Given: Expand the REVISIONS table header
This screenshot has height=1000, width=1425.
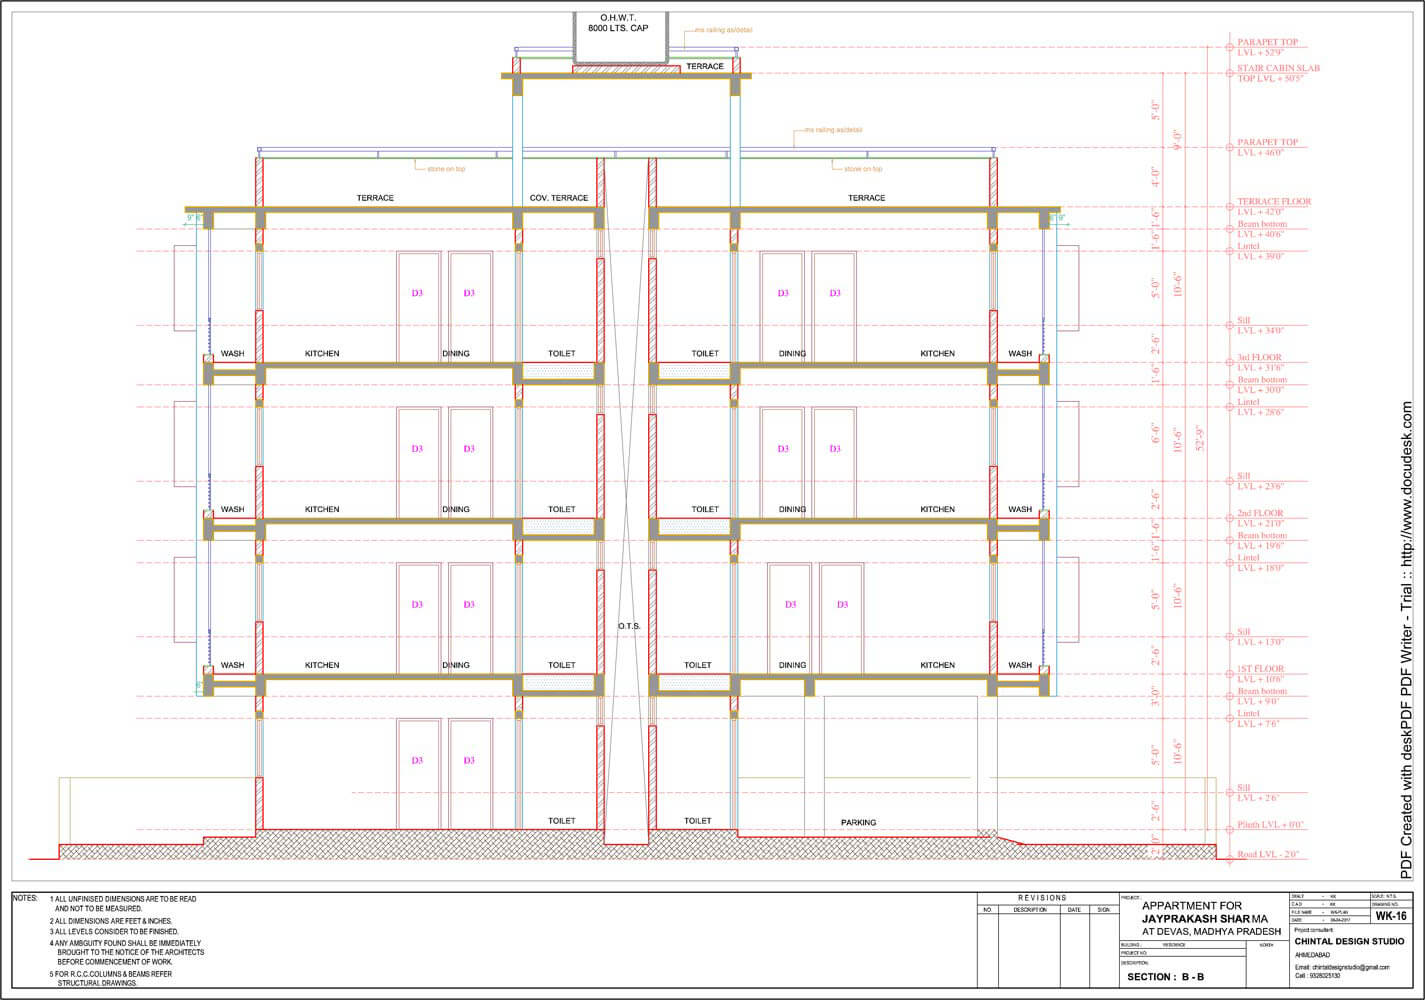Looking at the screenshot, I should [x=1043, y=898].
